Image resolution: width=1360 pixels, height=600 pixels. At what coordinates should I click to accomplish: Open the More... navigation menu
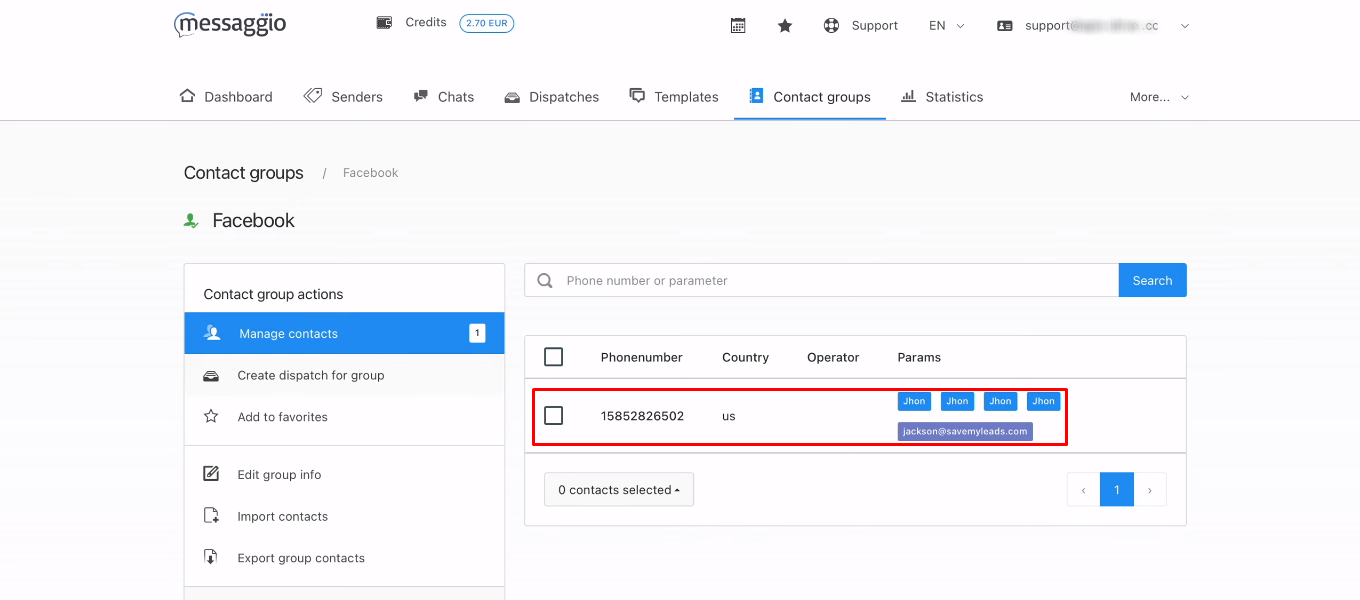click(1159, 97)
